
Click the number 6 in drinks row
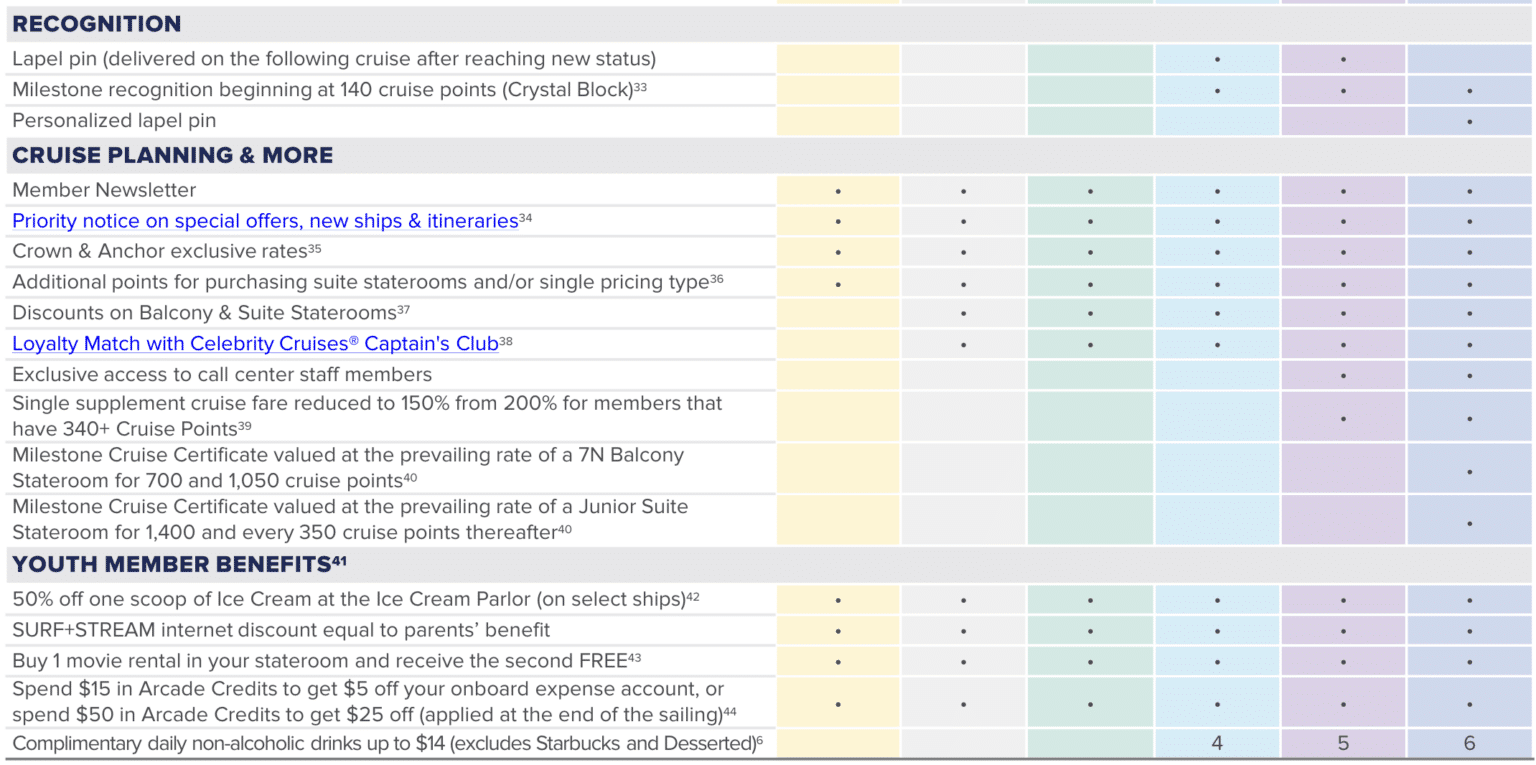point(1469,744)
